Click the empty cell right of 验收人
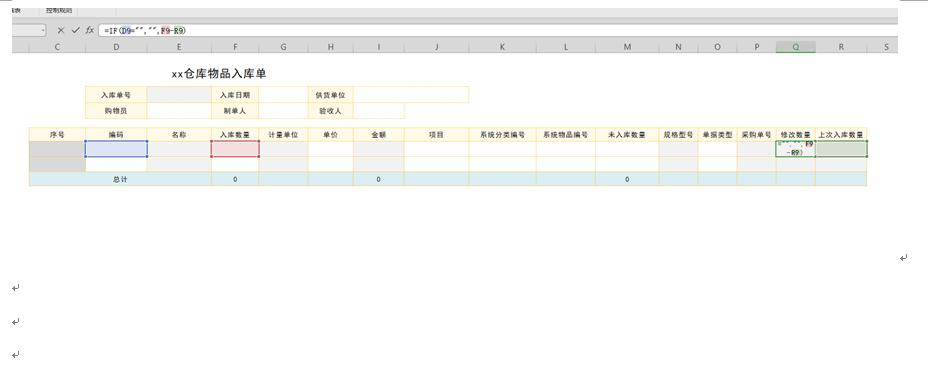This screenshot has height=372, width=928. [379, 111]
